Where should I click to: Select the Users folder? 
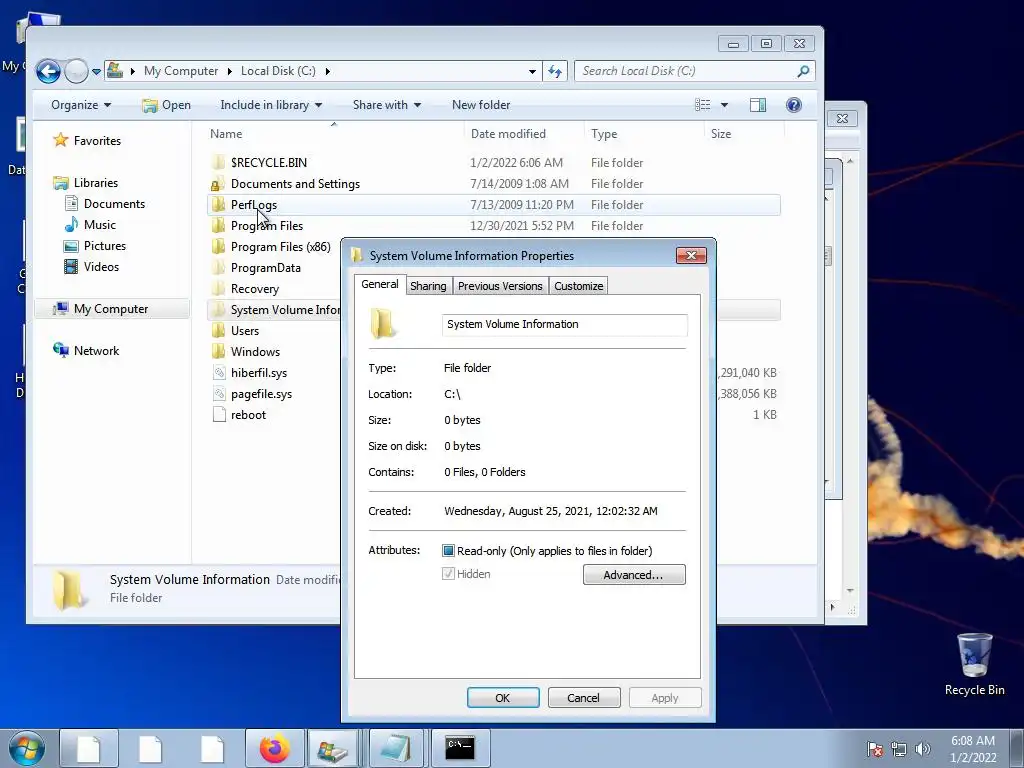click(245, 330)
